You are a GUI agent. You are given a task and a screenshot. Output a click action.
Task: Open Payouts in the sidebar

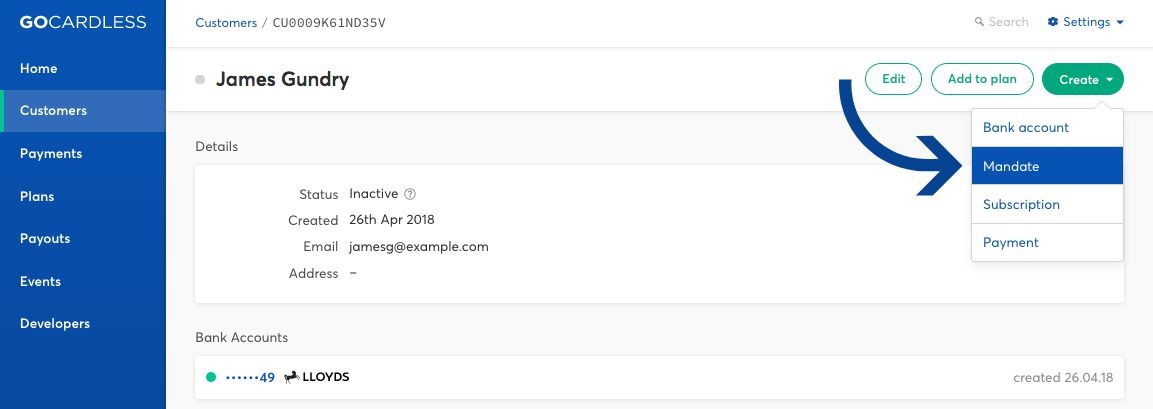point(83,239)
